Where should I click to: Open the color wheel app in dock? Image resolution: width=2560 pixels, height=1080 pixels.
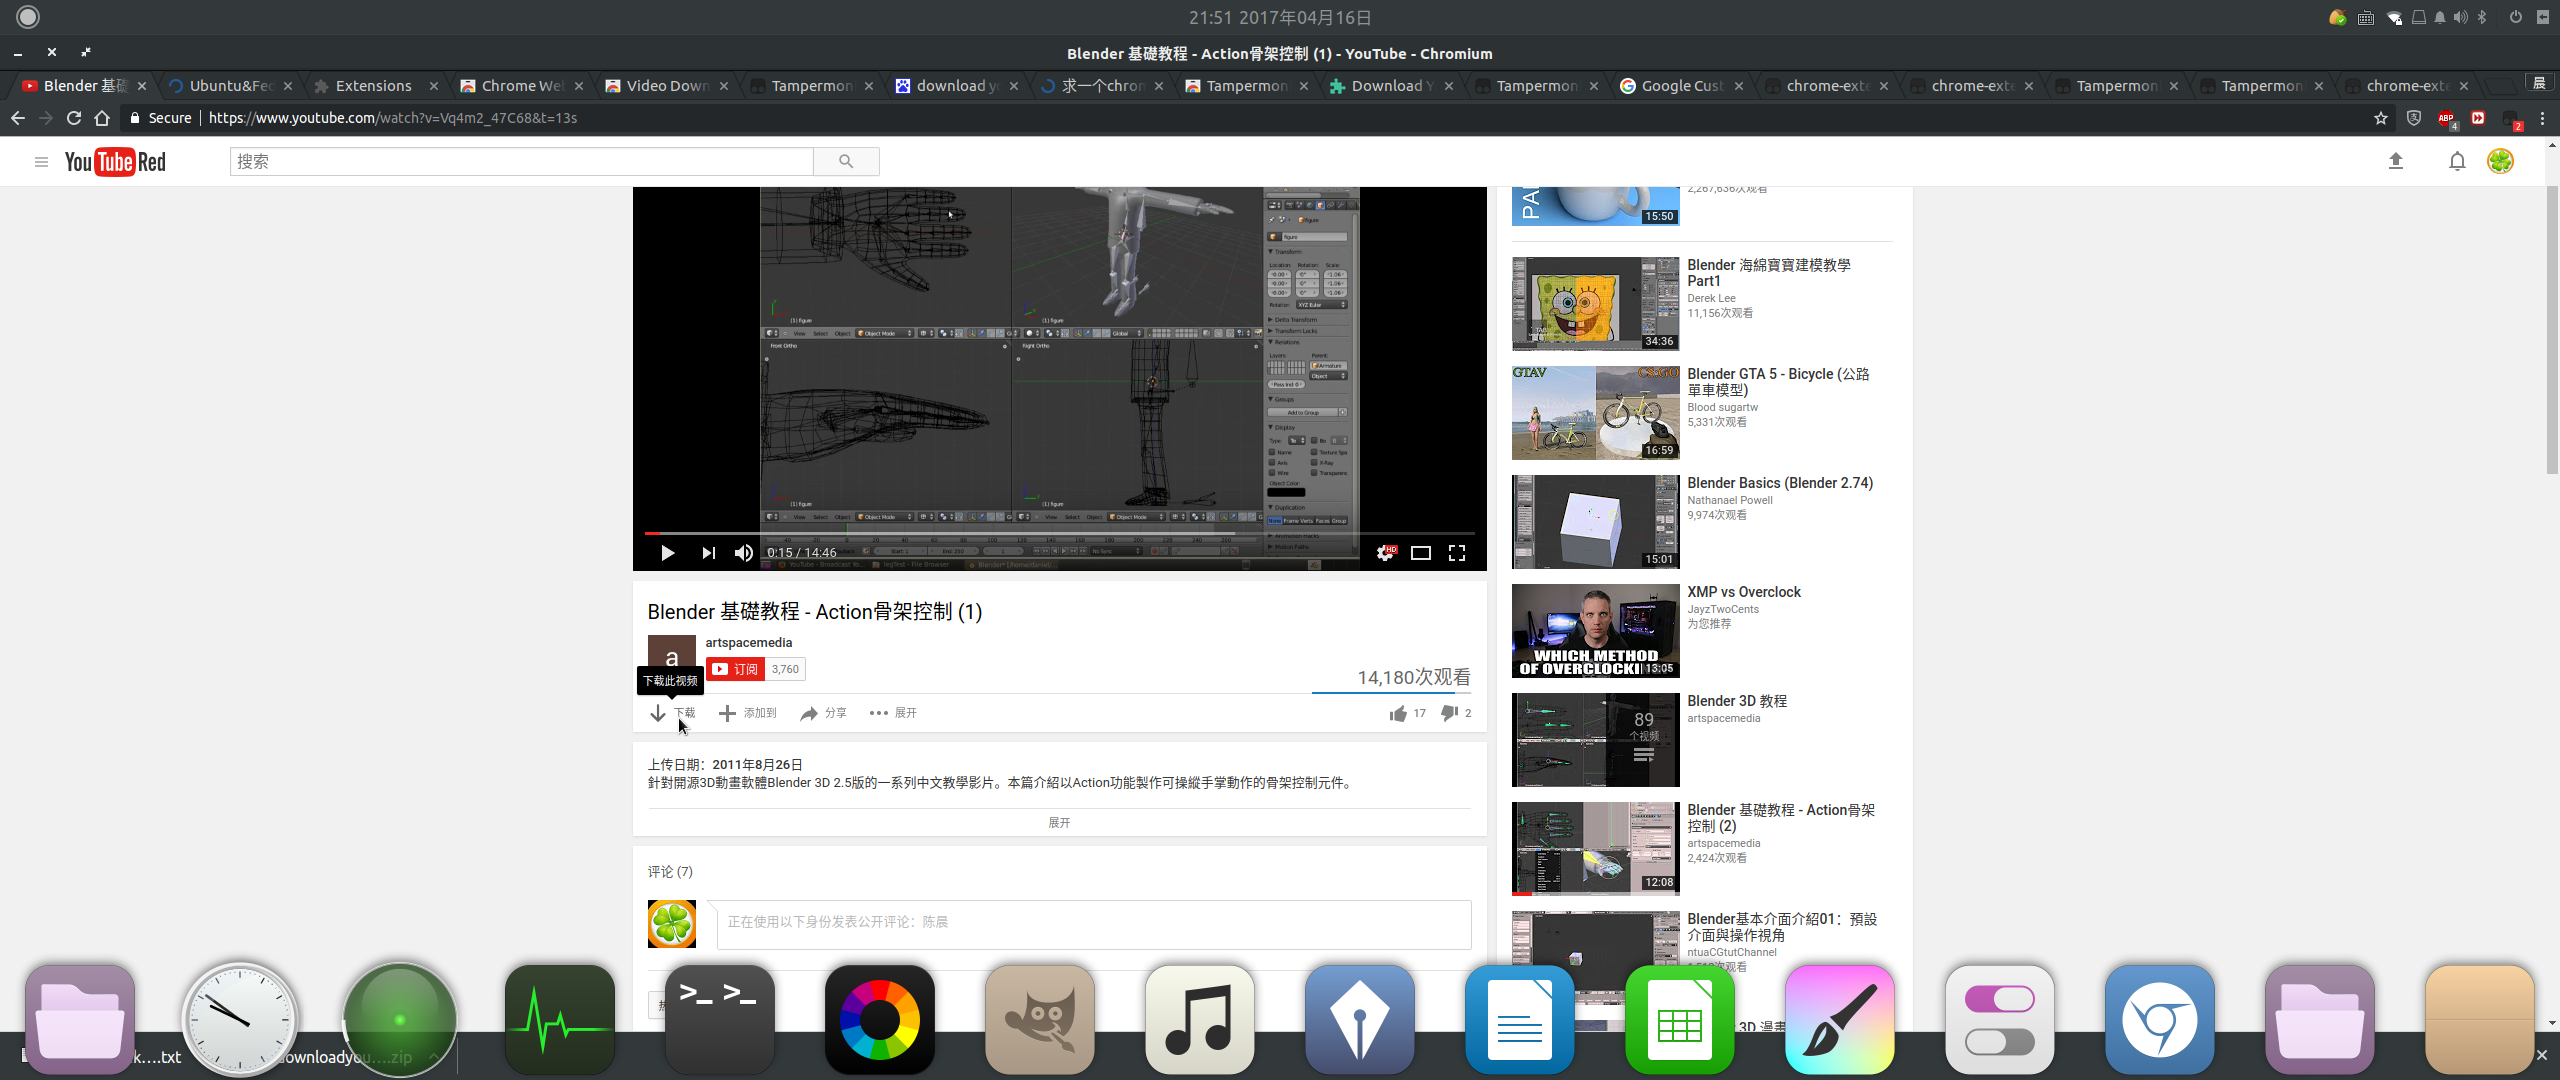coord(879,1020)
